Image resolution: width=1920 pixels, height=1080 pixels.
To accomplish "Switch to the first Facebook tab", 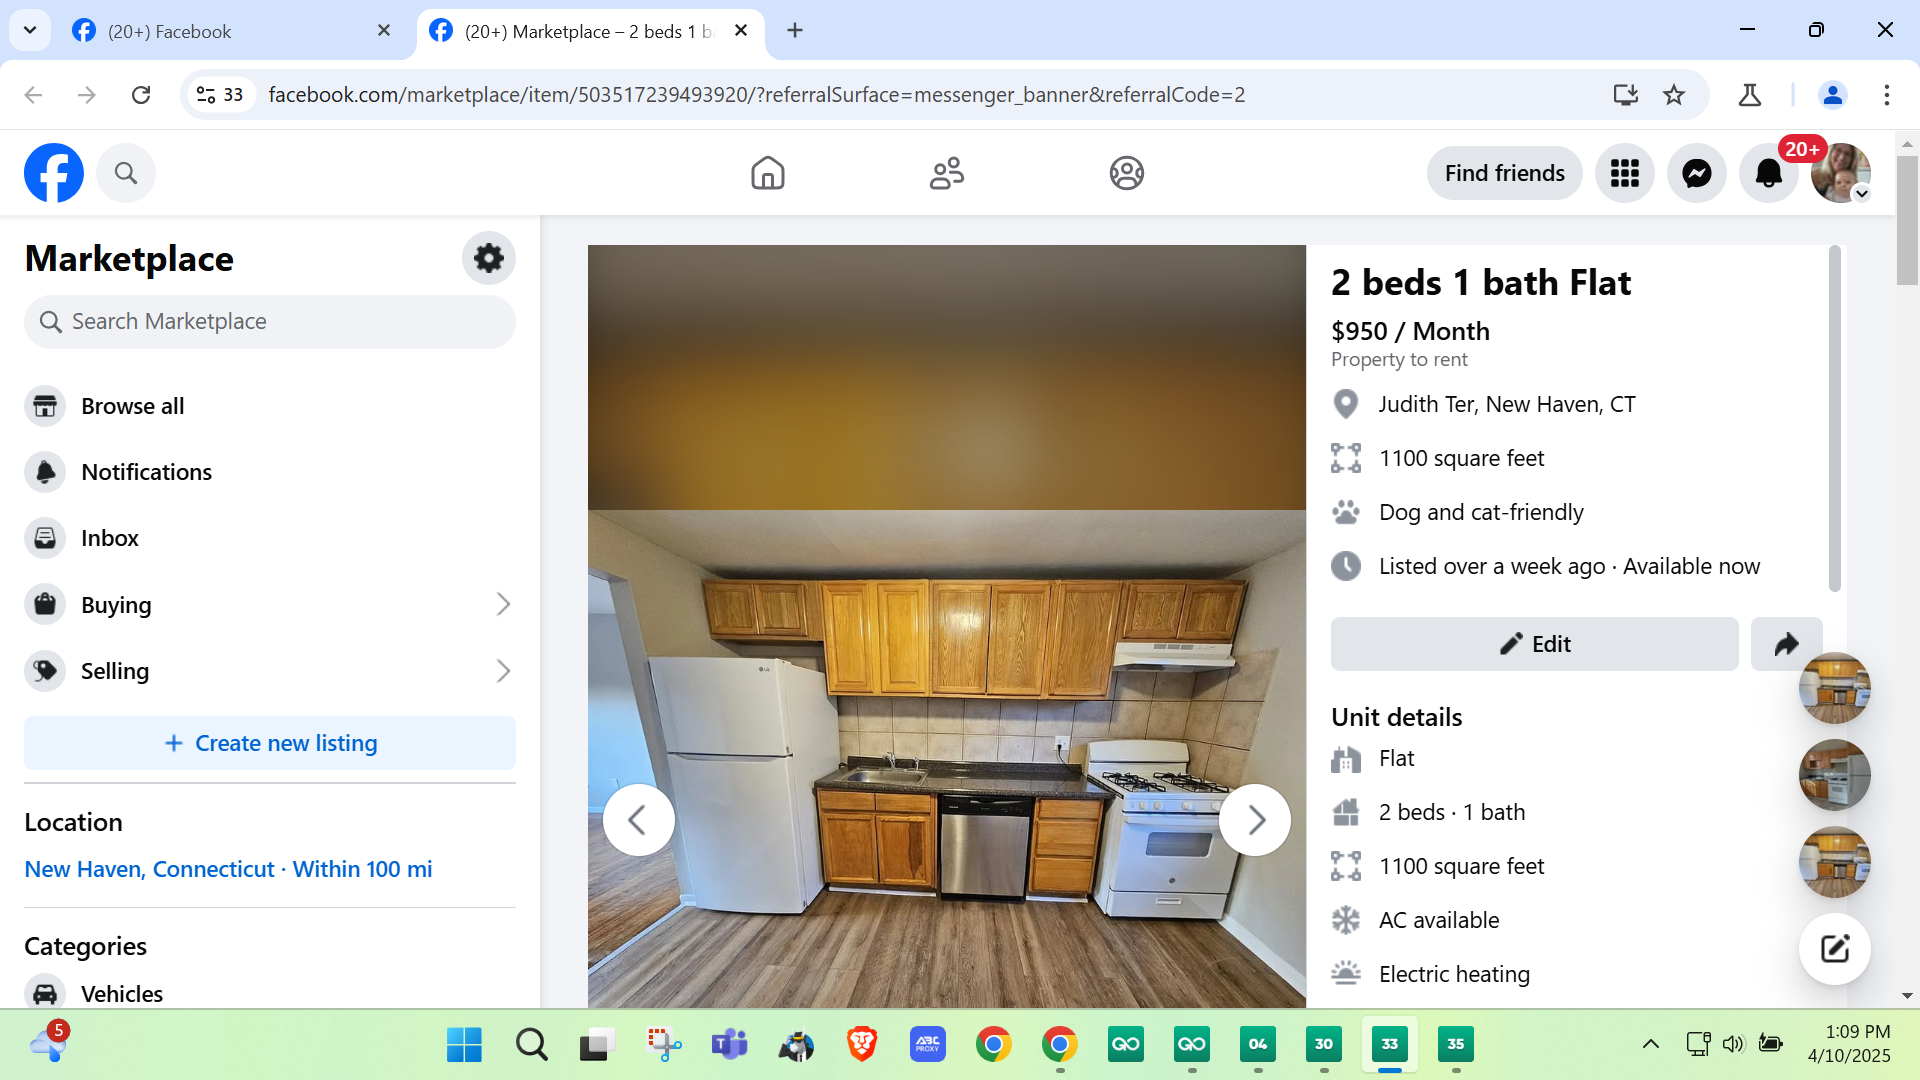I will (230, 31).
